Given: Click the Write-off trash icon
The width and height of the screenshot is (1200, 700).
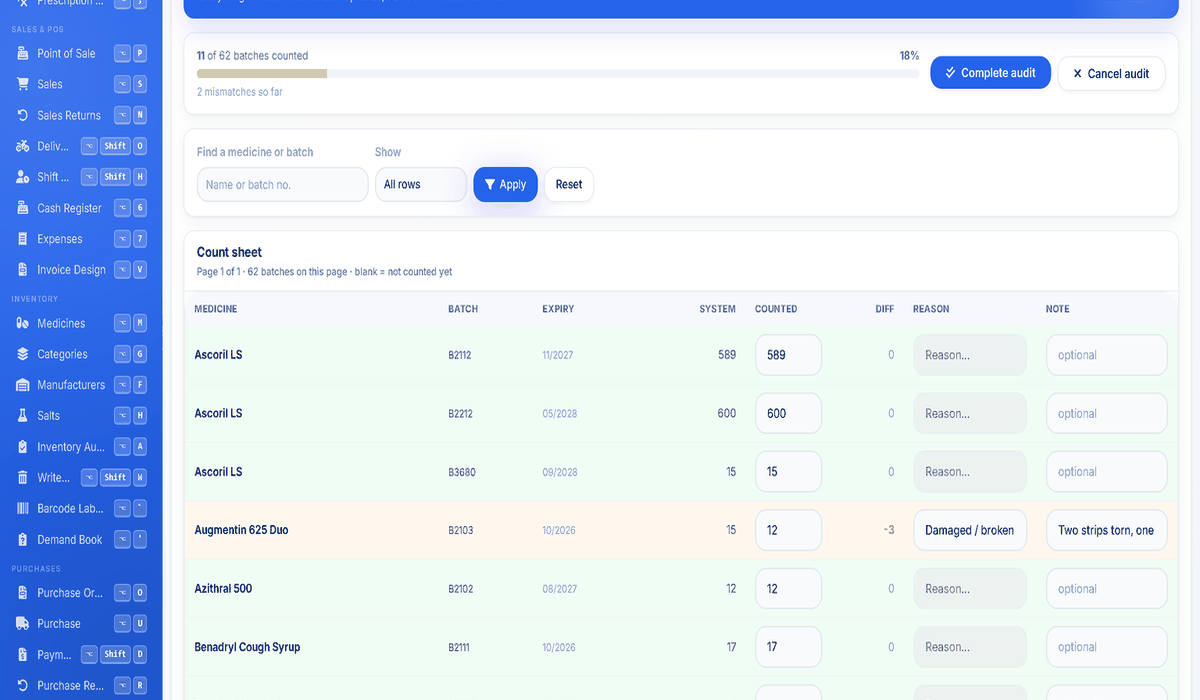Looking at the screenshot, I should 23,478.
